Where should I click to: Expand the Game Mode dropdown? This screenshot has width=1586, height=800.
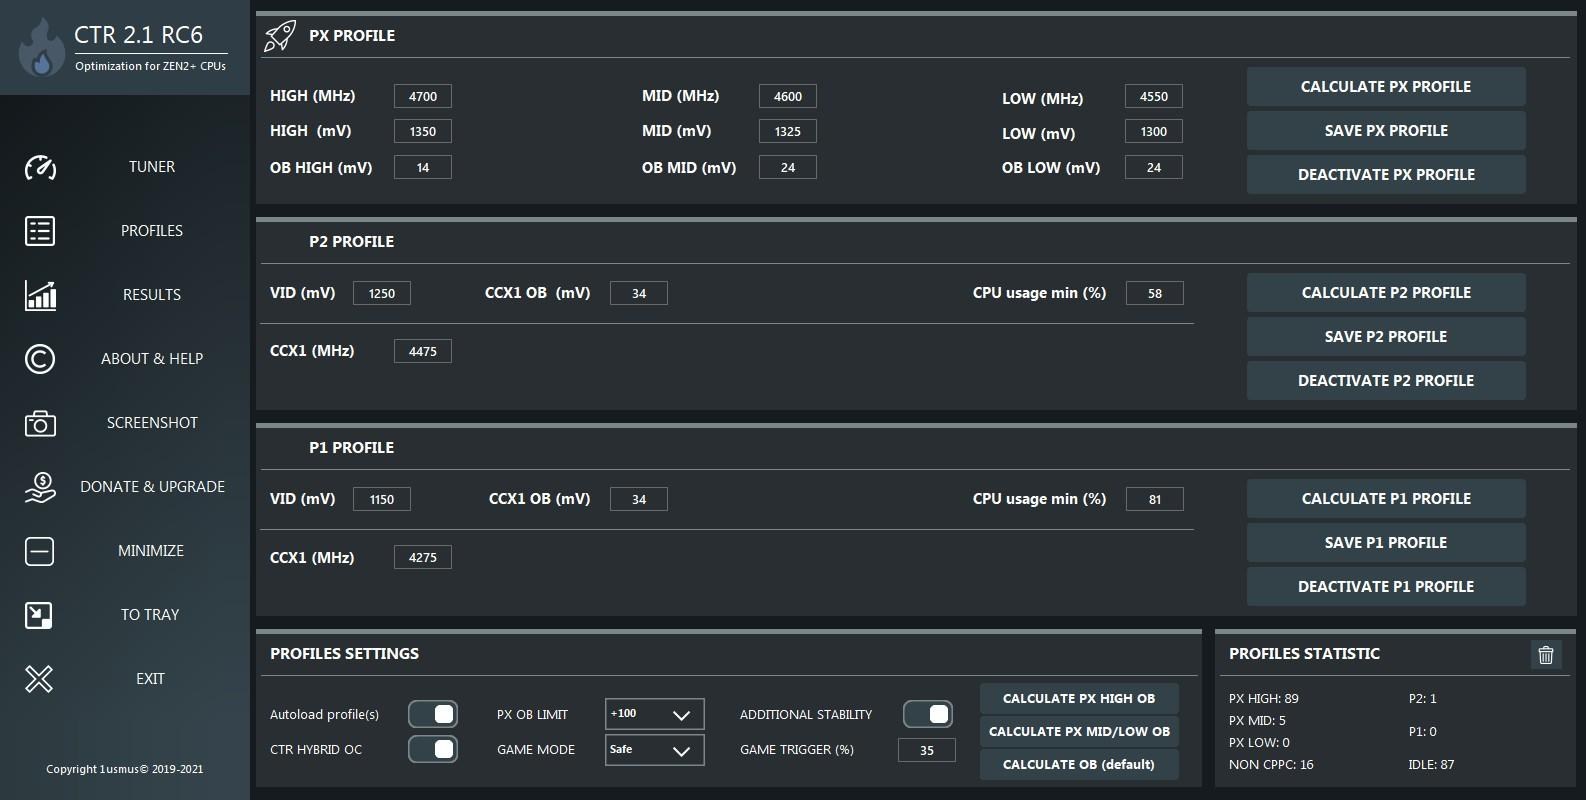click(x=655, y=749)
